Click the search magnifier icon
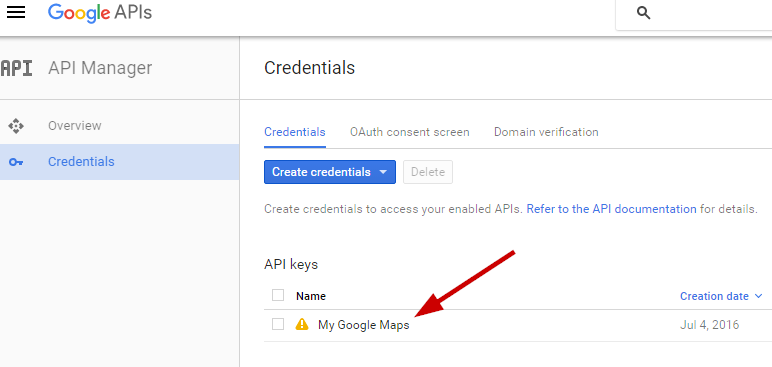The width and height of the screenshot is (772, 367). point(643,13)
